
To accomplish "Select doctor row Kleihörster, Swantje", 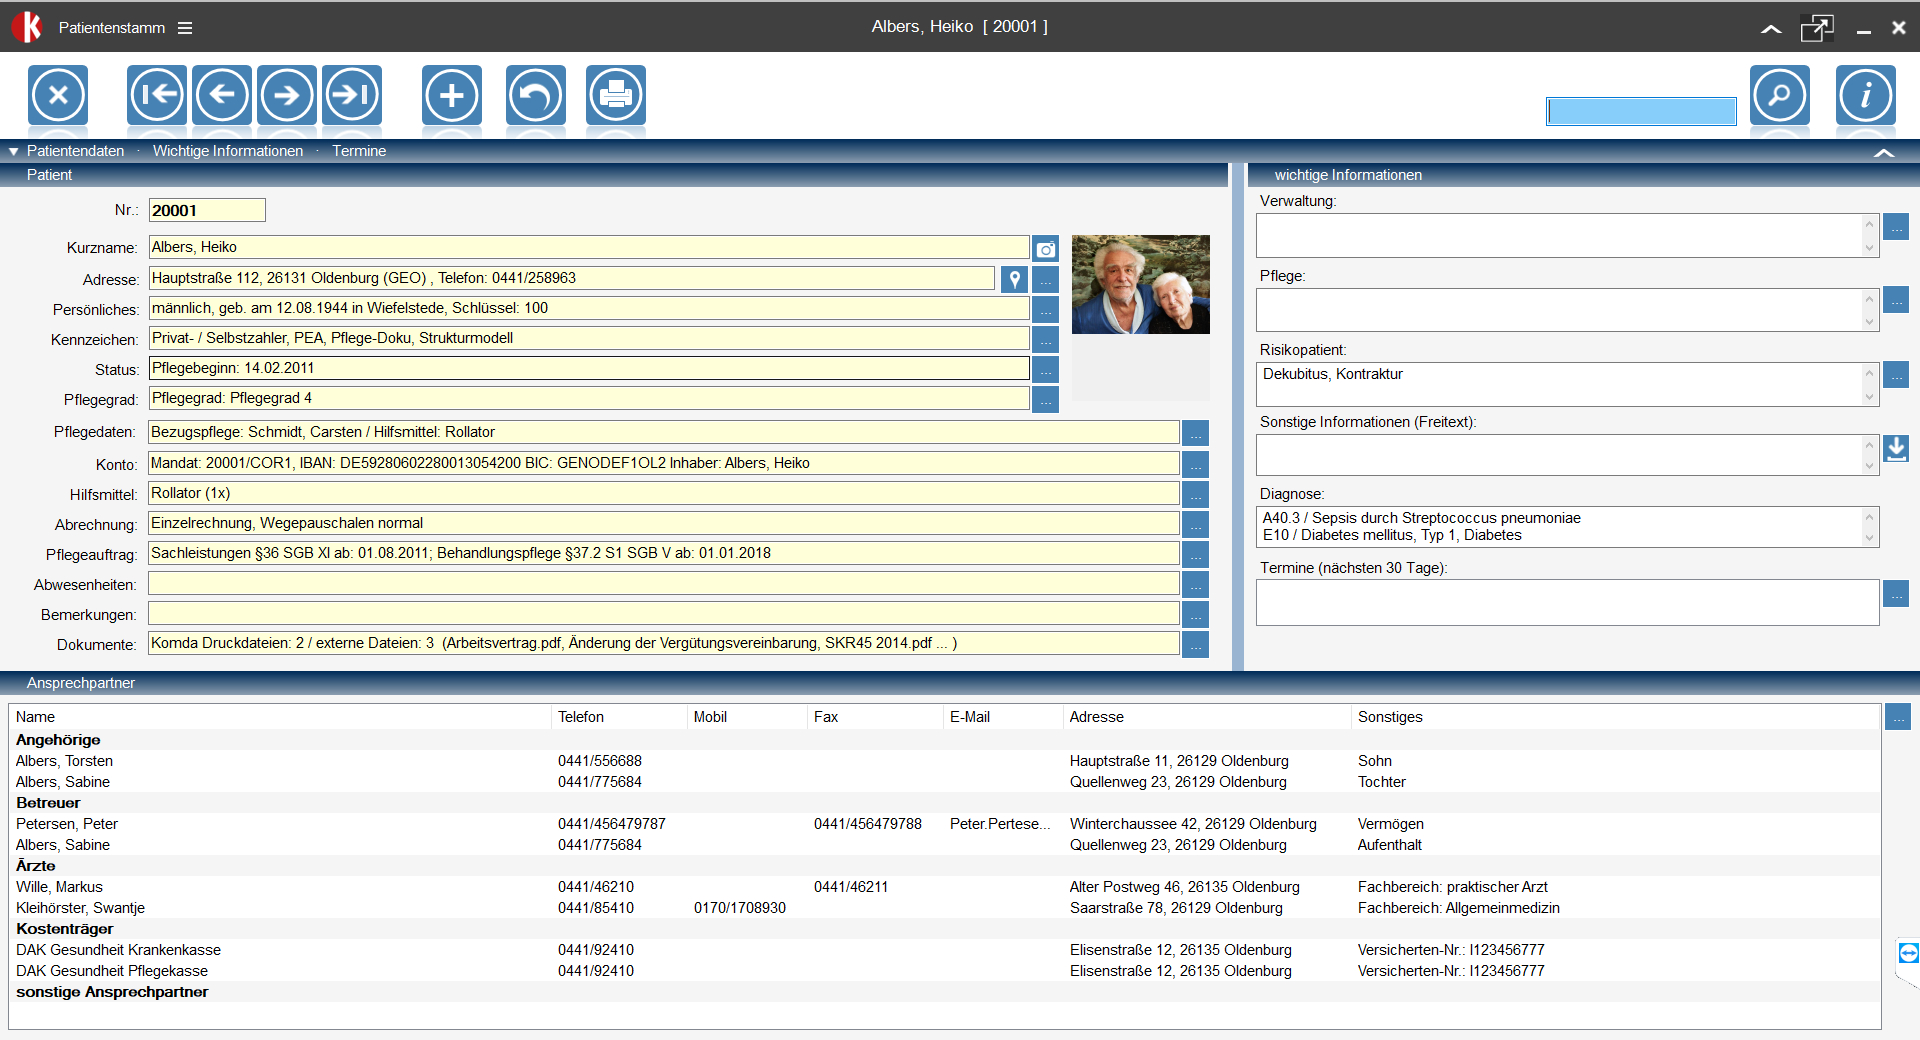I will [944, 908].
